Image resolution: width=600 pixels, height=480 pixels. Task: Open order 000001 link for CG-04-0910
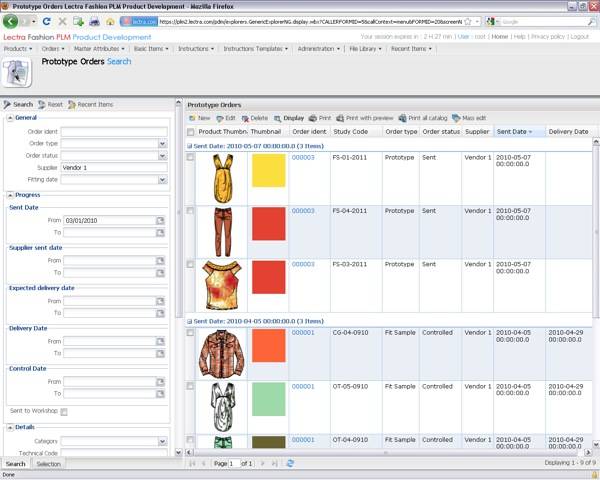303,333
